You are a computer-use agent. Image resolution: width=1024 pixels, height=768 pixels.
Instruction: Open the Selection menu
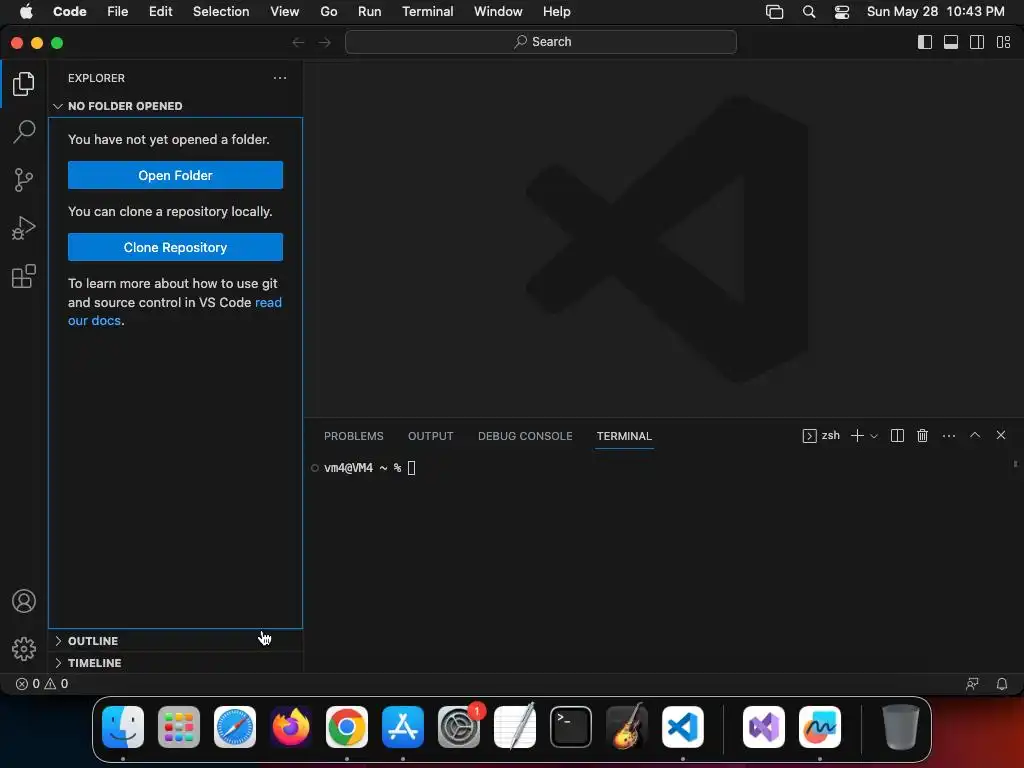point(221,12)
